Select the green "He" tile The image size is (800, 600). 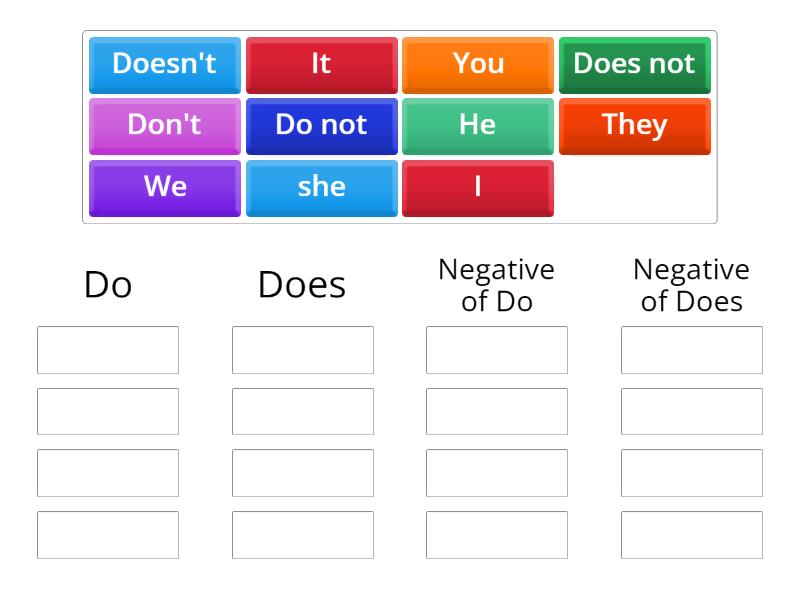pos(478,125)
